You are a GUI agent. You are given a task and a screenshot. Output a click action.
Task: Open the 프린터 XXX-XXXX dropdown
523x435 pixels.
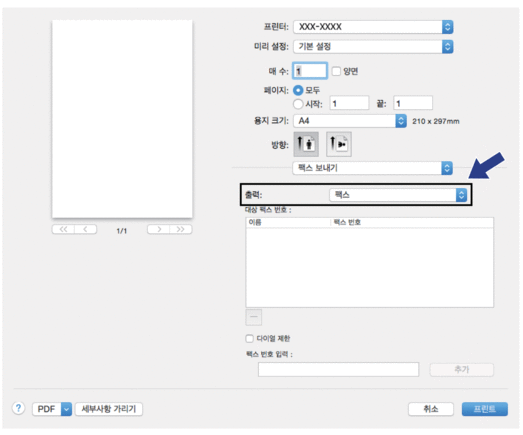click(373, 27)
